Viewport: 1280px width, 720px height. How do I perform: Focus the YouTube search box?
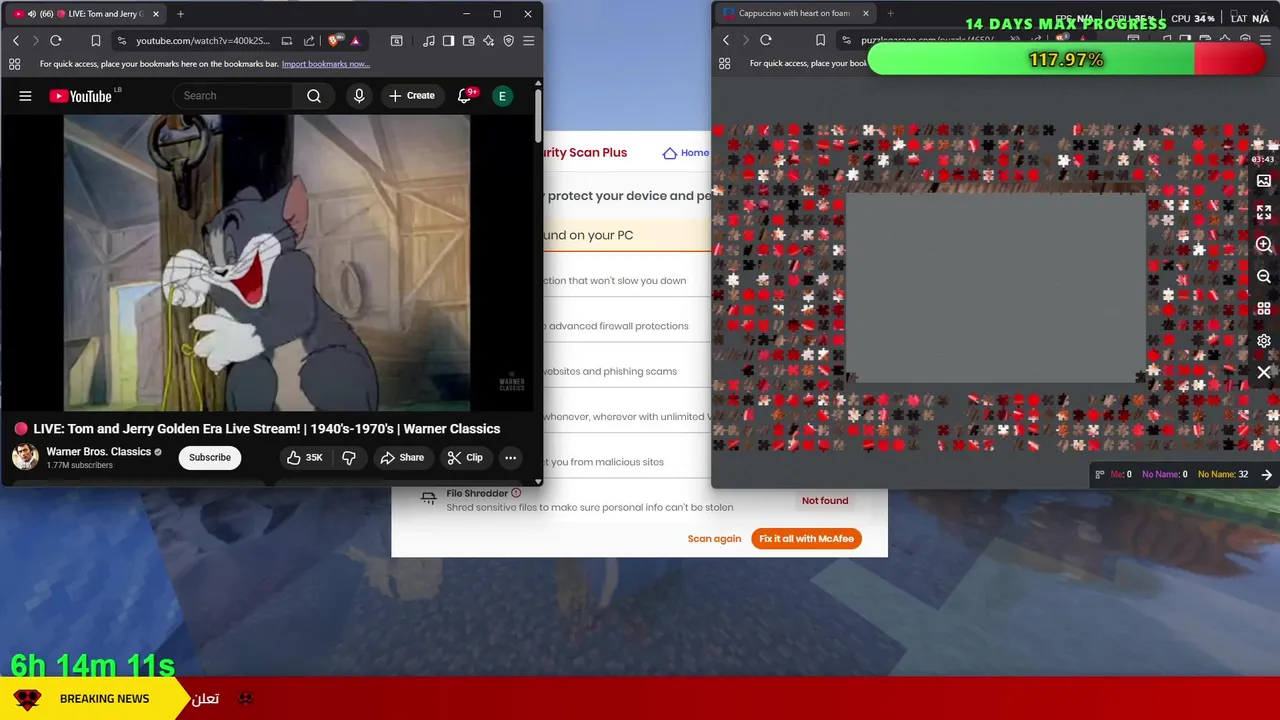click(233, 96)
